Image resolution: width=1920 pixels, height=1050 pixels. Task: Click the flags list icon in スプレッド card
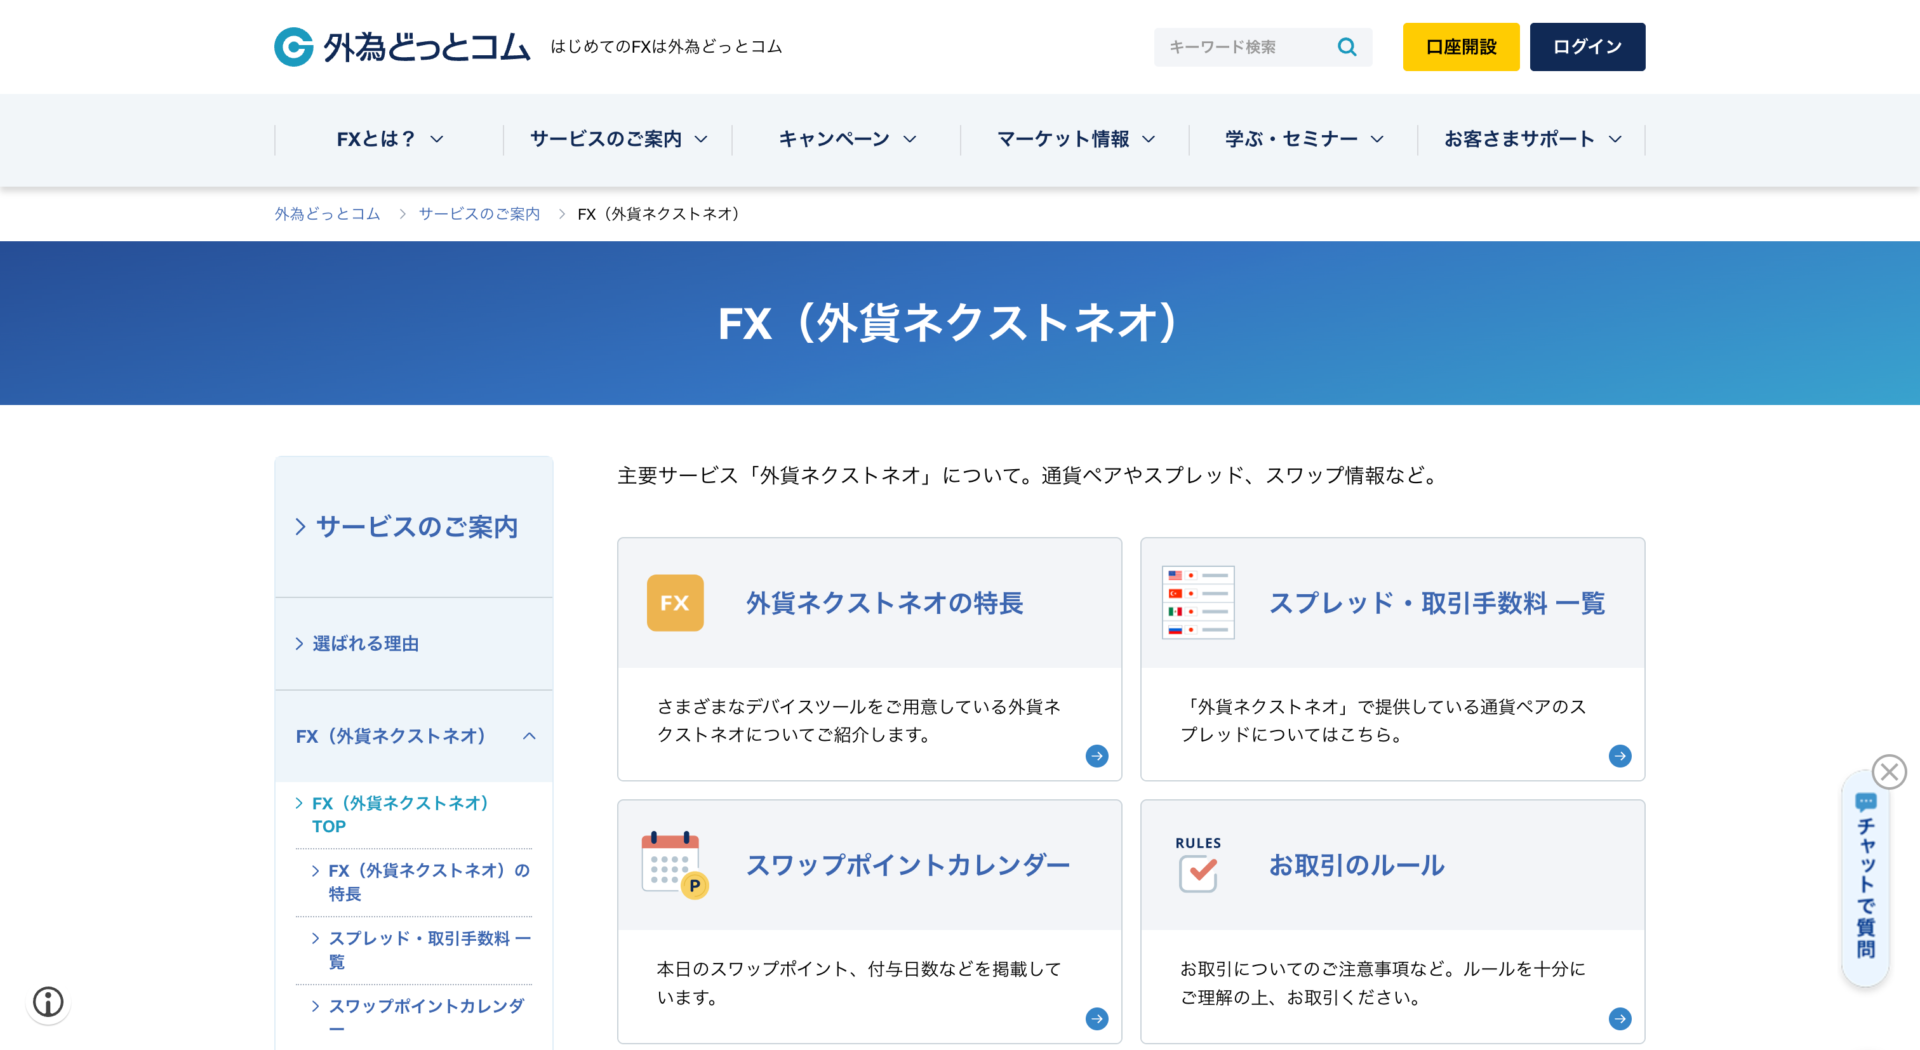tap(1198, 602)
